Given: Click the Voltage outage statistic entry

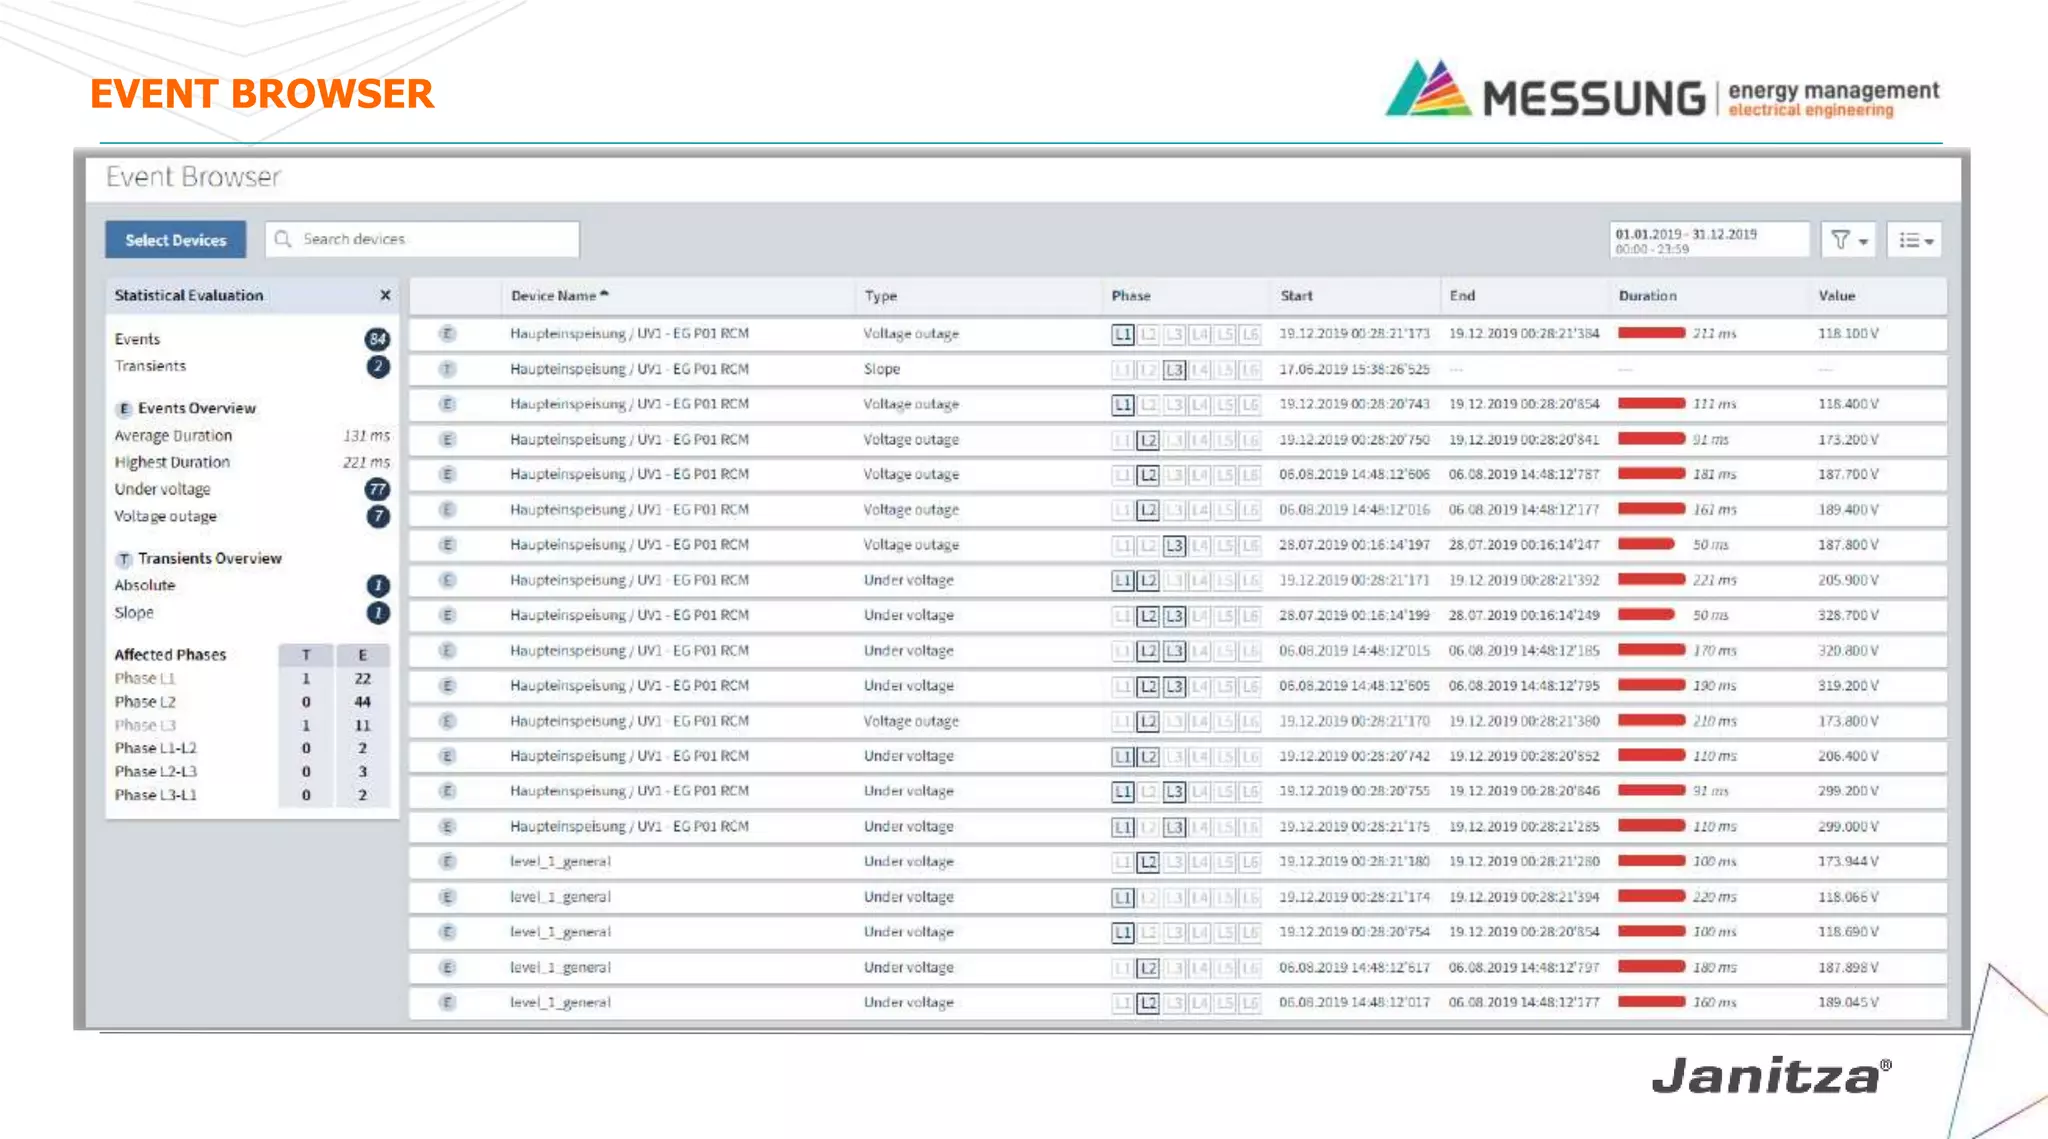Looking at the screenshot, I should 165,516.
